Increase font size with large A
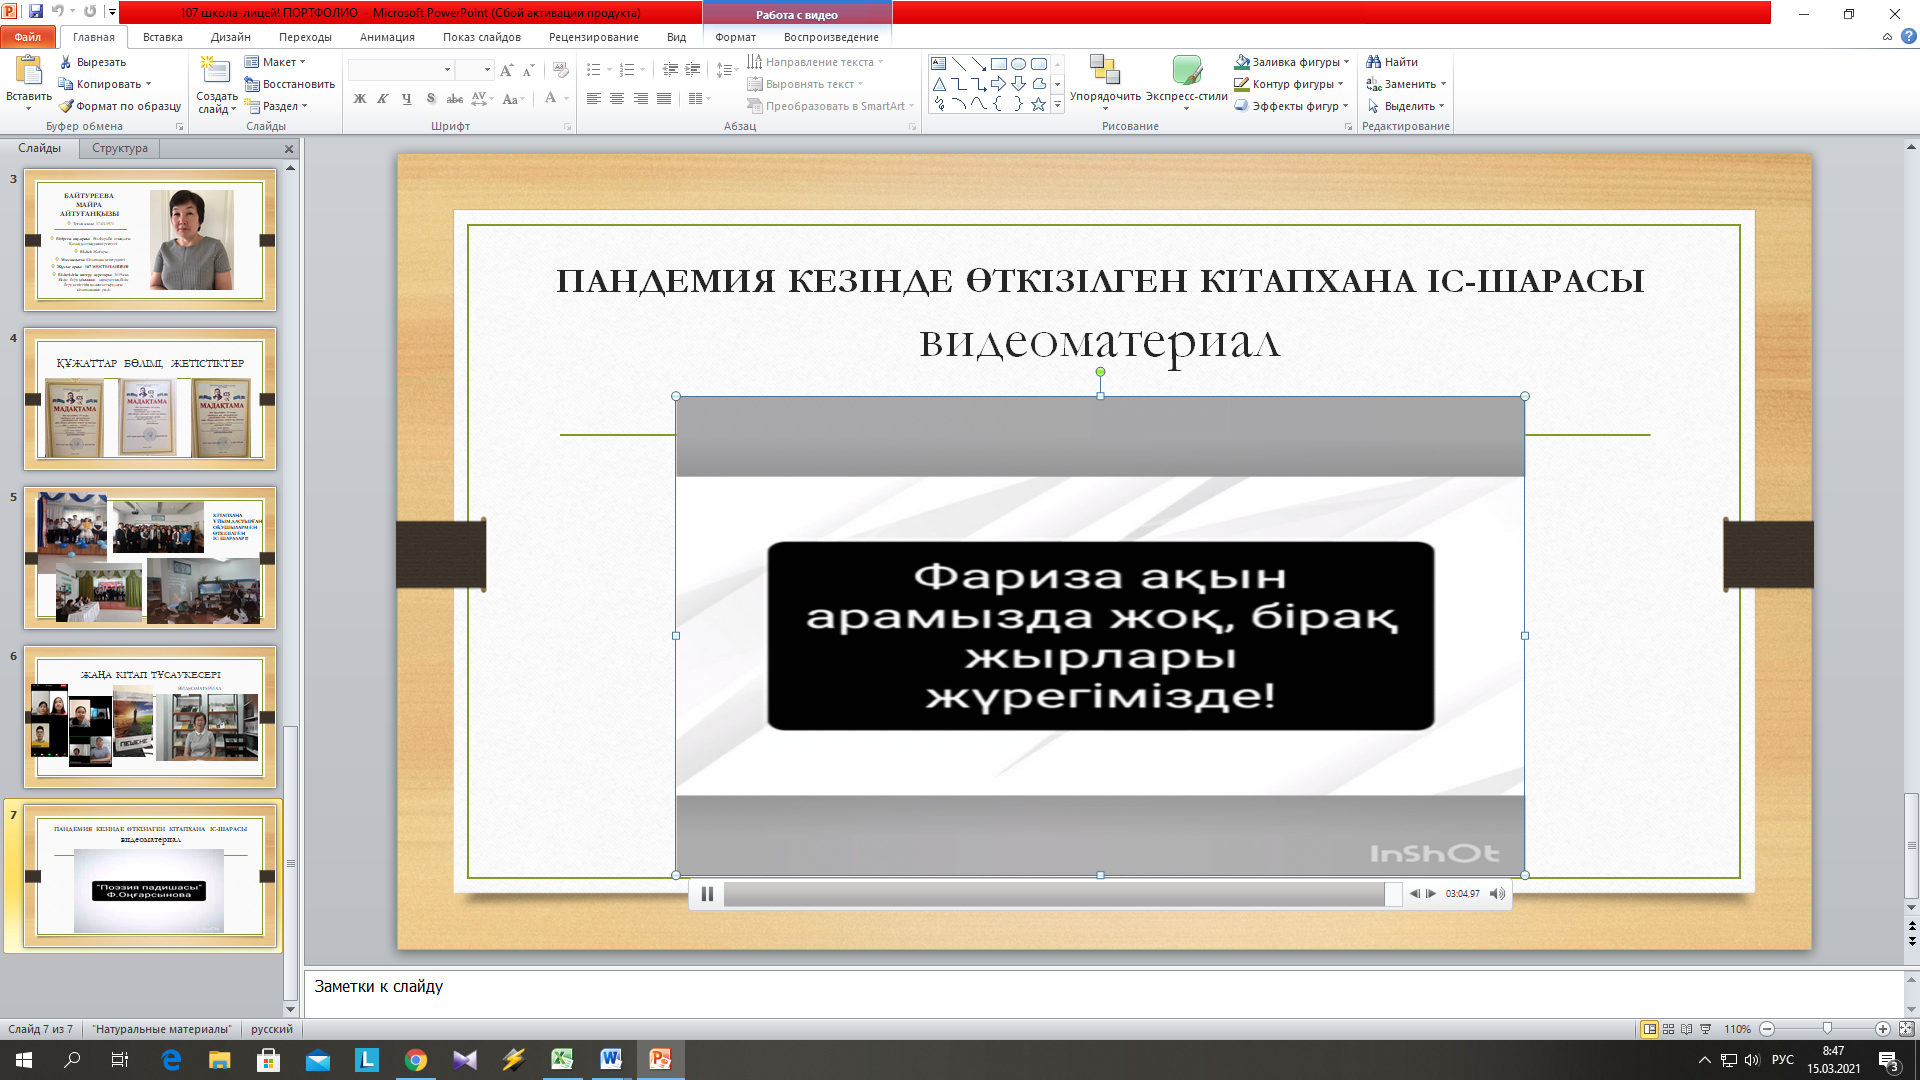 click(506, 70)
